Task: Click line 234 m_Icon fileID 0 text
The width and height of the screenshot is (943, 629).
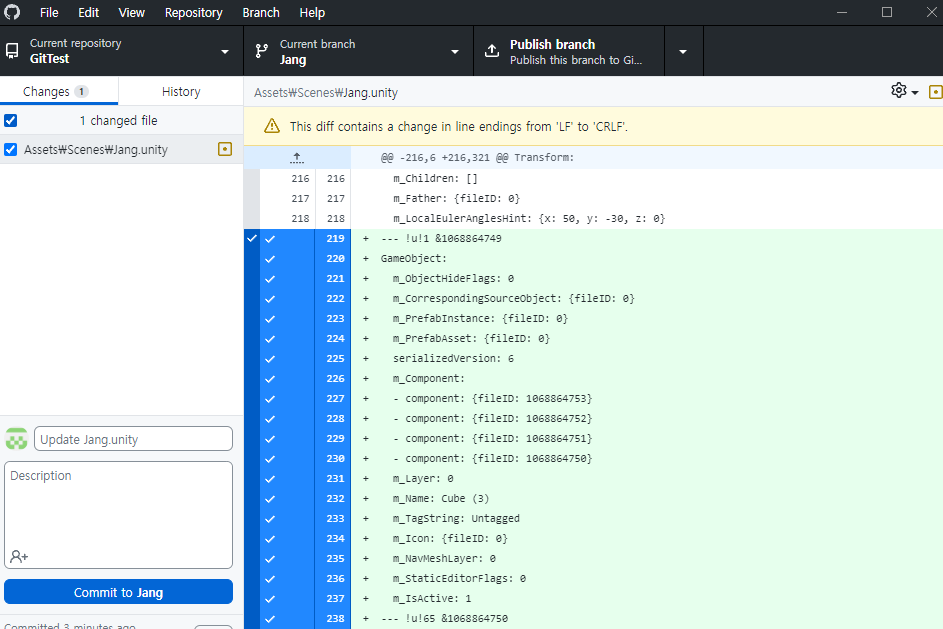Action: click(x=450, y=538)
